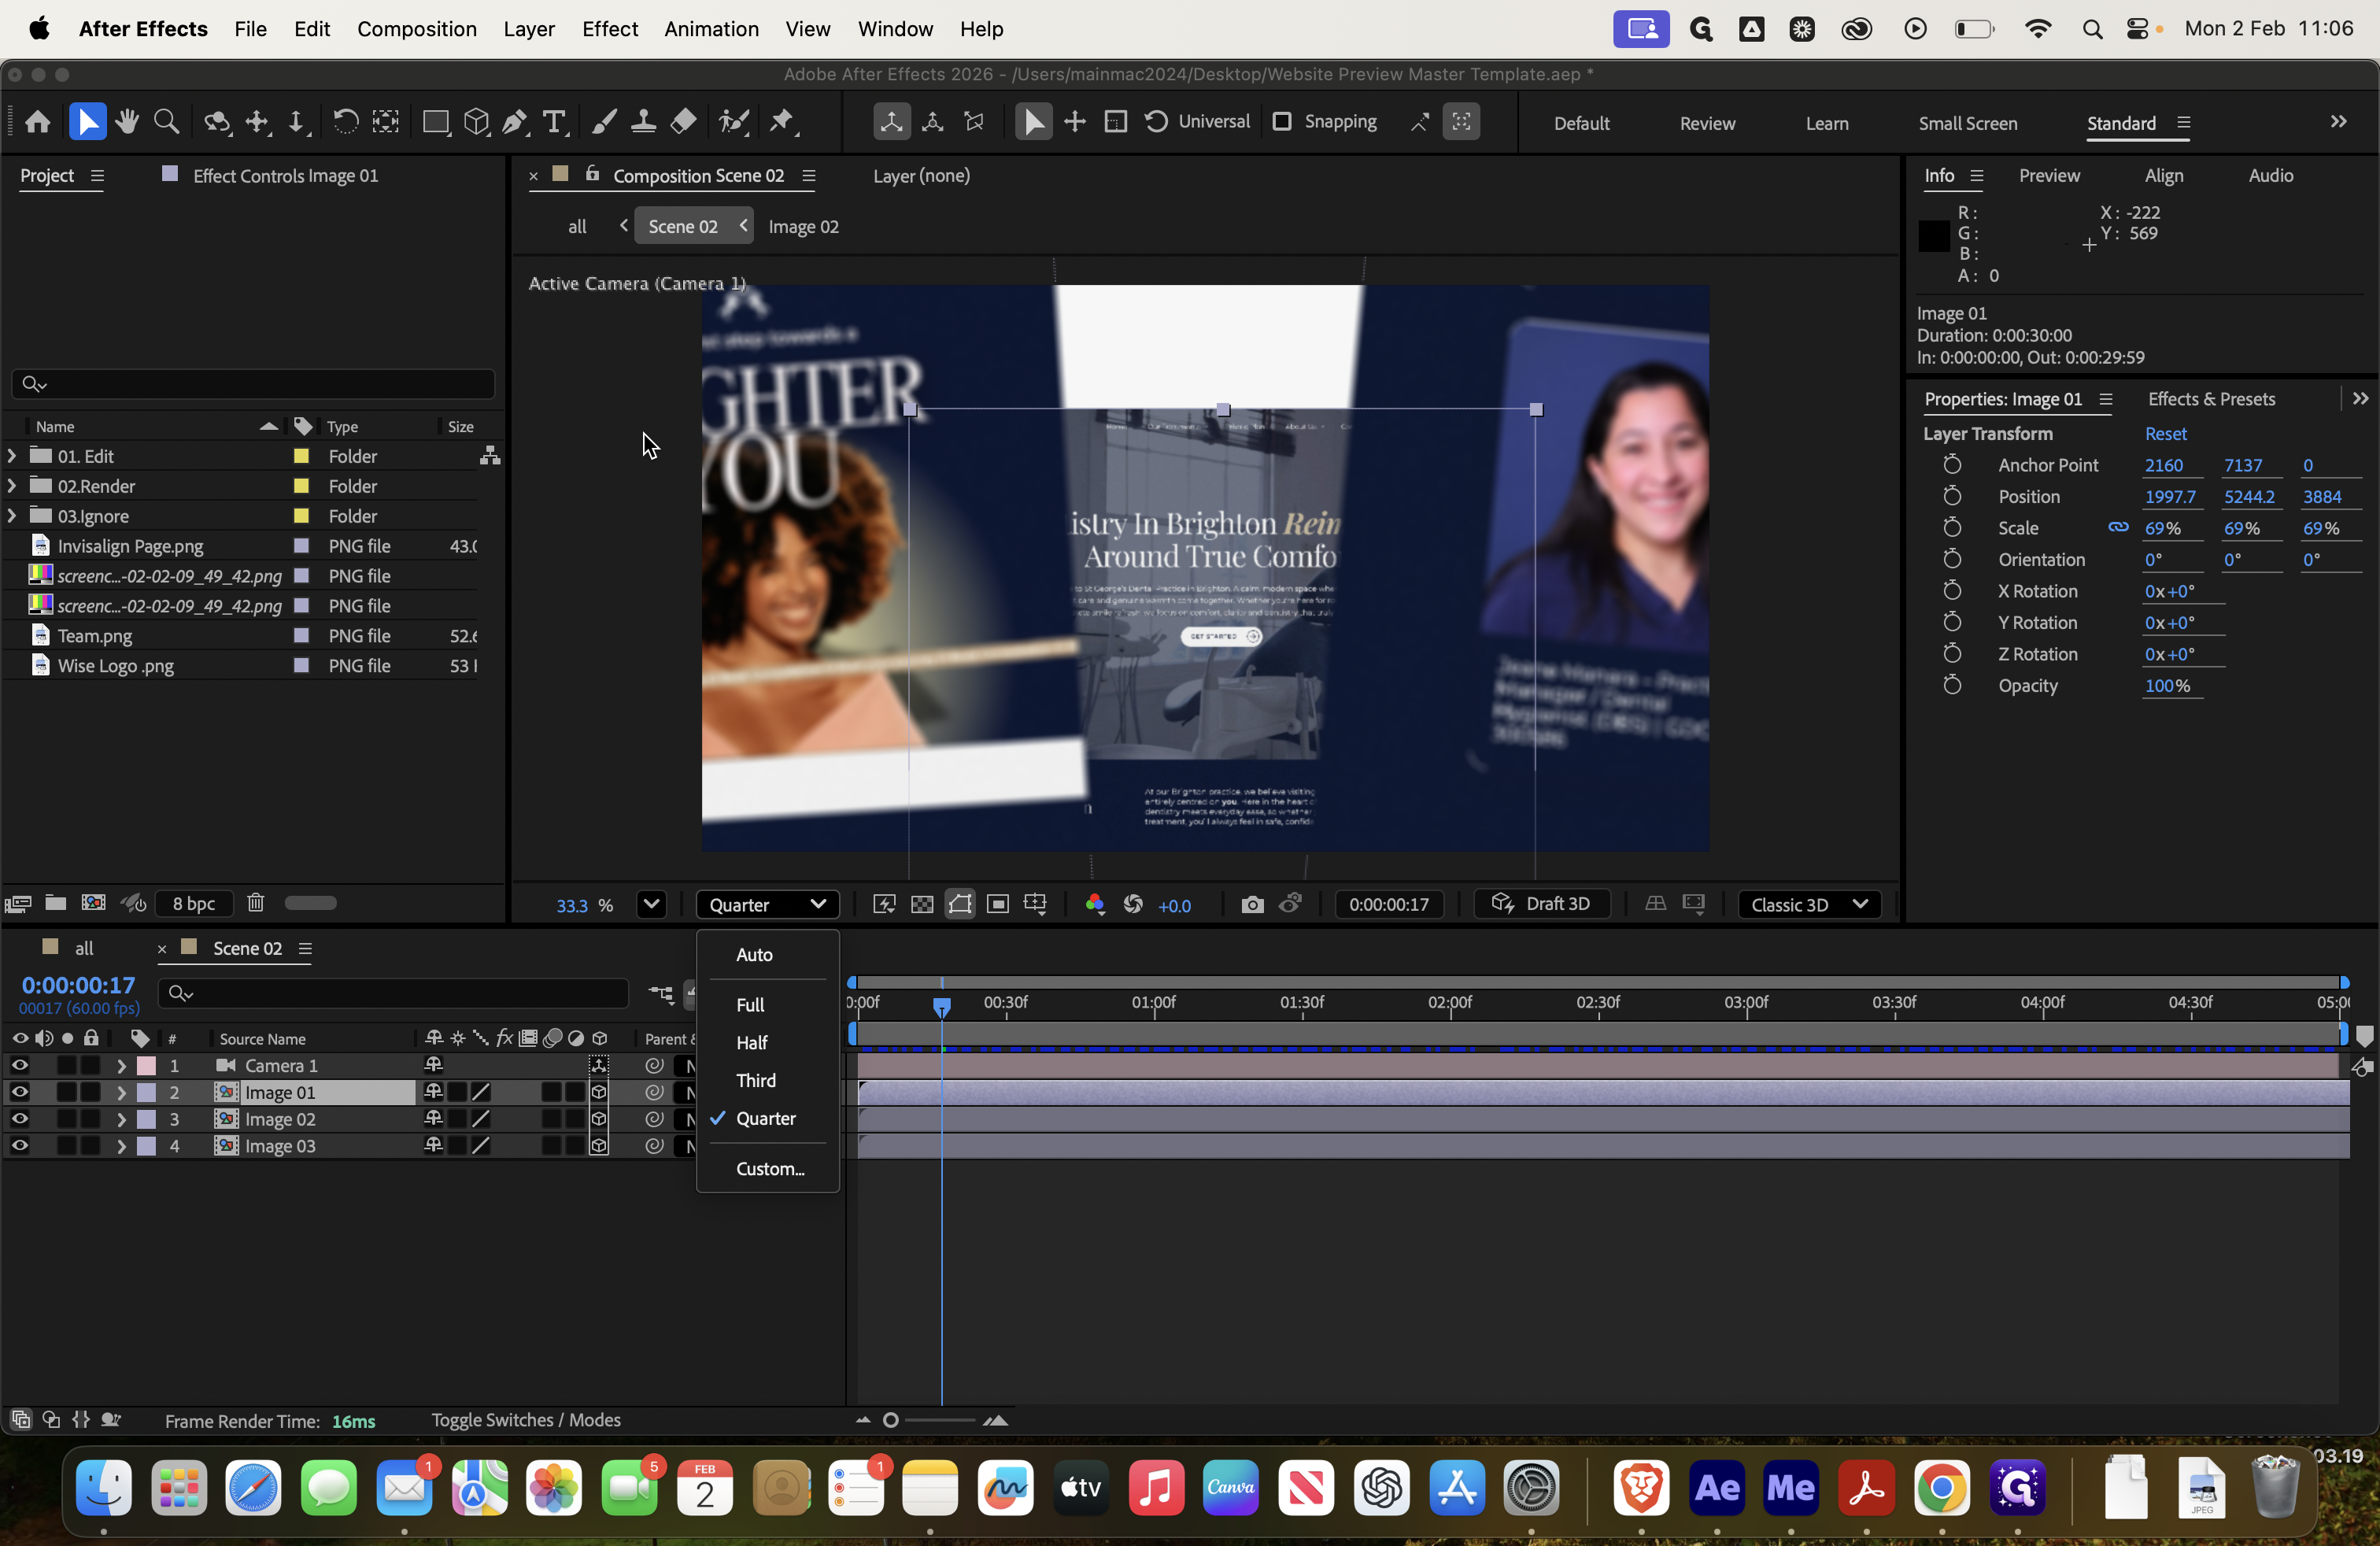Expand the 01. Edit folder

pyautogui.click(x=12, y=456)
